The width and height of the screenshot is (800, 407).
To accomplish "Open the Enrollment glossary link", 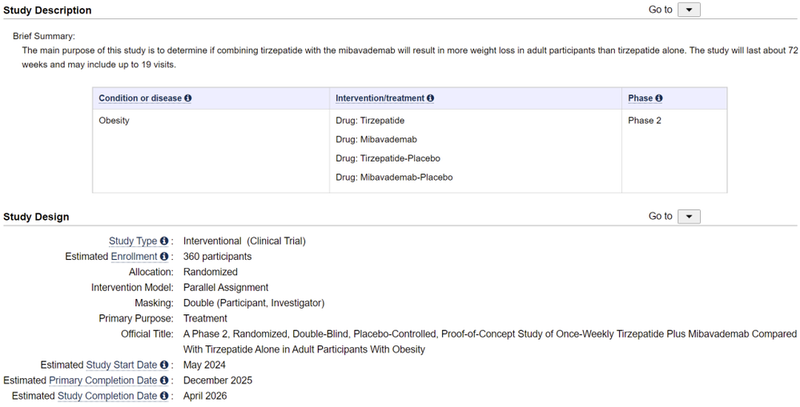I will coord(134,256).
